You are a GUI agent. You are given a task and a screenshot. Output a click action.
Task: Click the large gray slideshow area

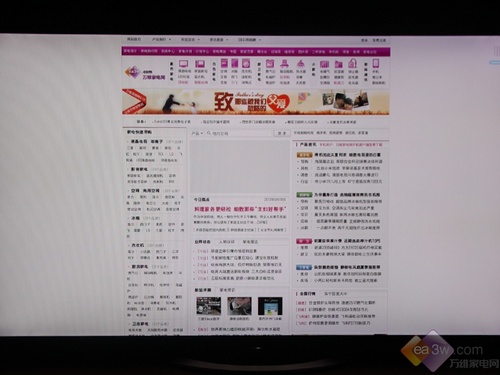[x=240, y=166]
